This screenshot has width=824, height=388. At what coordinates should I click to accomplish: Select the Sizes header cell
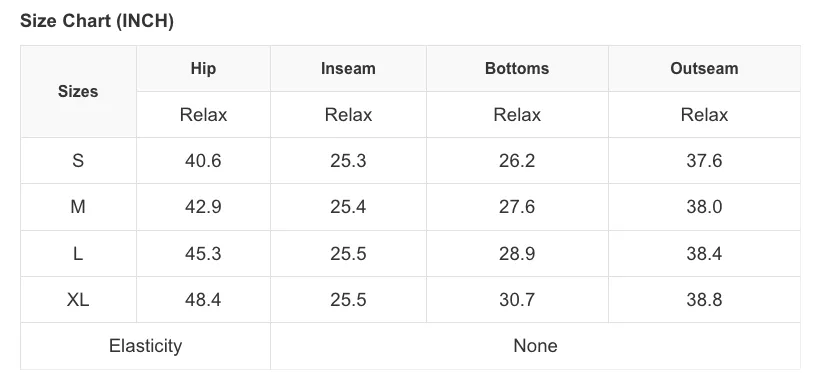[78, 91]
